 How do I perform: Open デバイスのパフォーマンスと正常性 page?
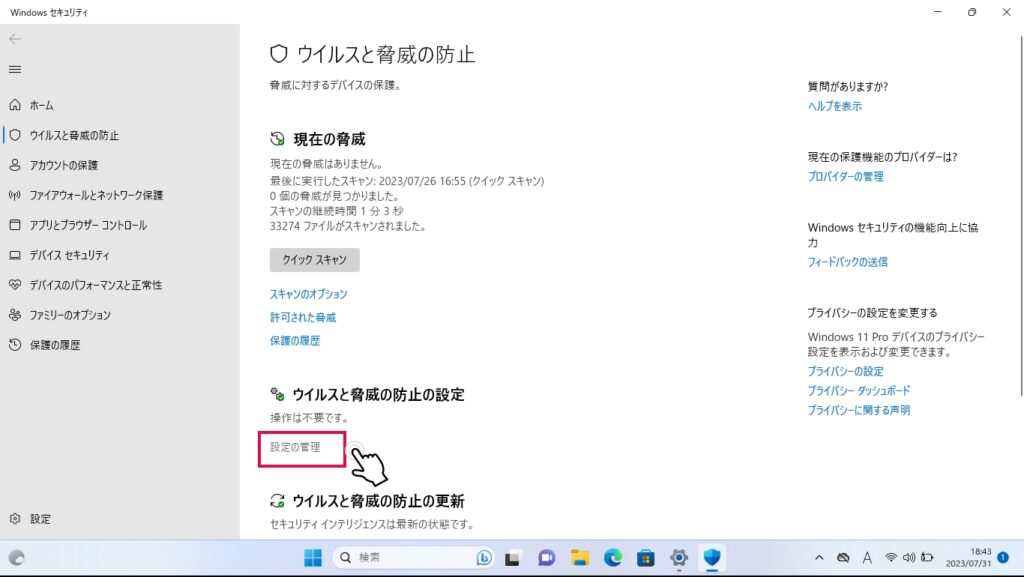(95, 285)
